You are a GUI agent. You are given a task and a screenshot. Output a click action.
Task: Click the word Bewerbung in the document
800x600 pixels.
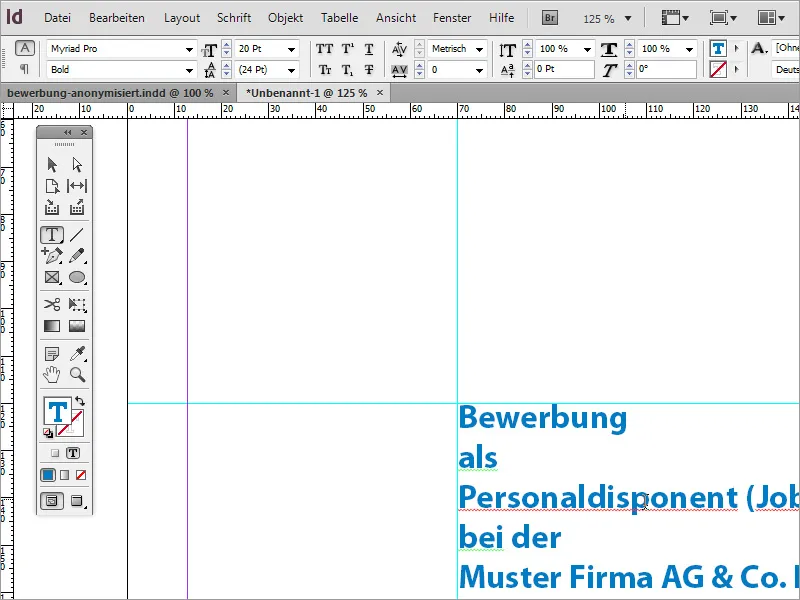pos(543,418)
